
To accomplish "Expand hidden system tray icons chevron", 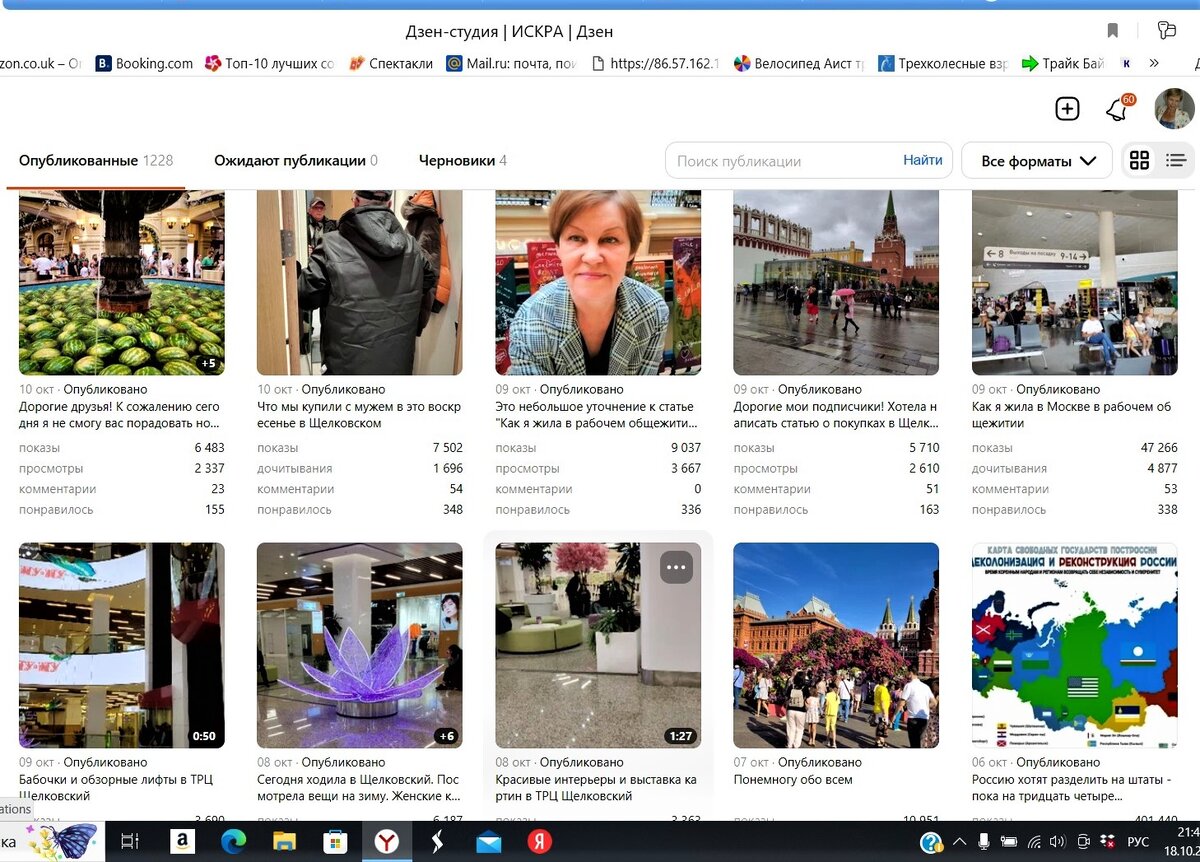I will [x=959, y=842].
